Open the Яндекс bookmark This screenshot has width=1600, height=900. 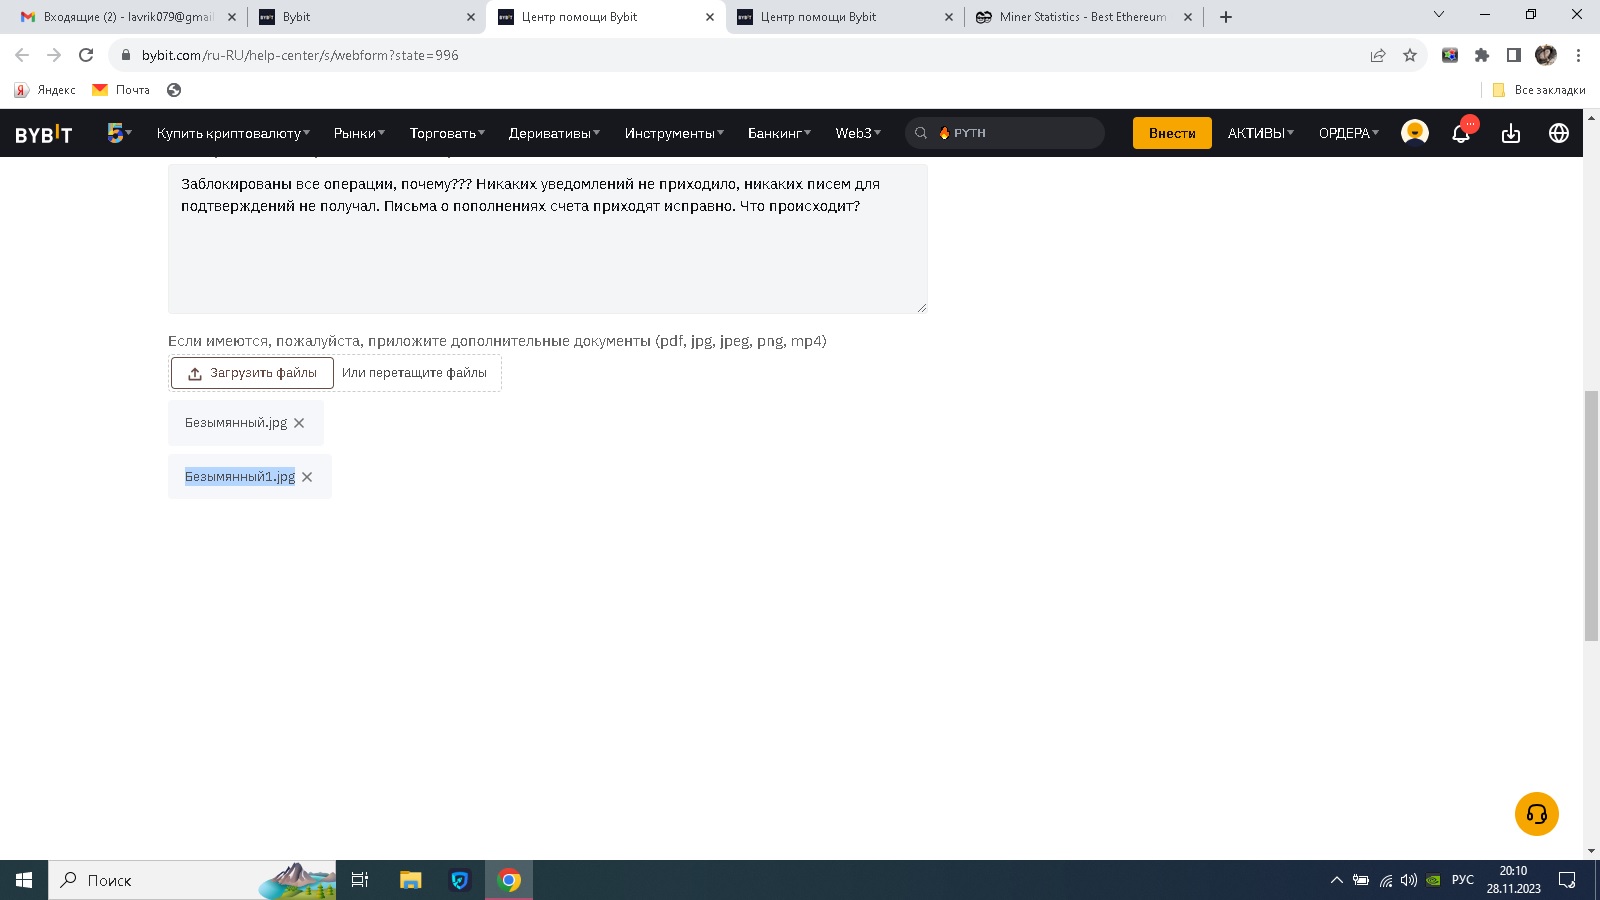pyautogui.click(x=45, y=90)
